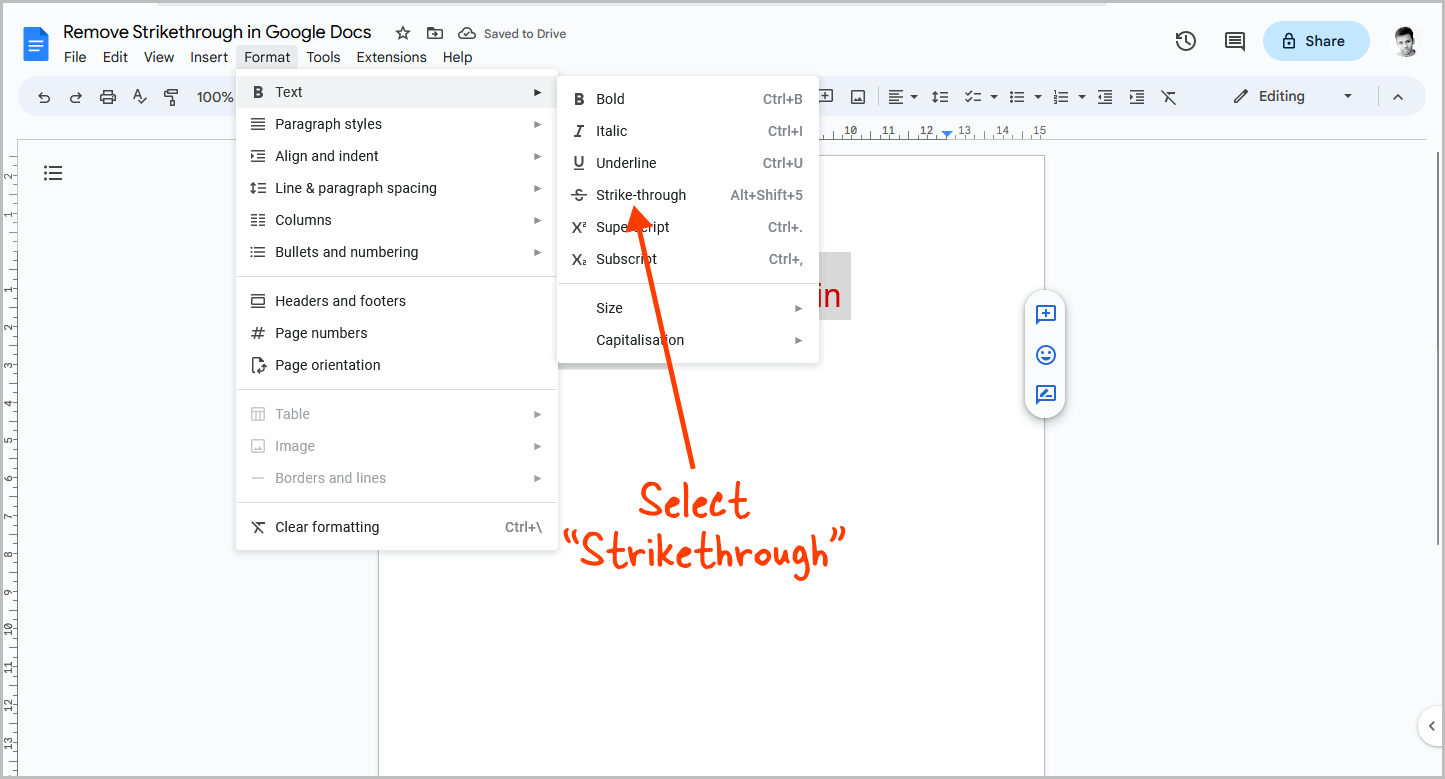This screenshot has width=1445, height=779.
Task: Open the Tools menu
Action: [x=323, y=57]
